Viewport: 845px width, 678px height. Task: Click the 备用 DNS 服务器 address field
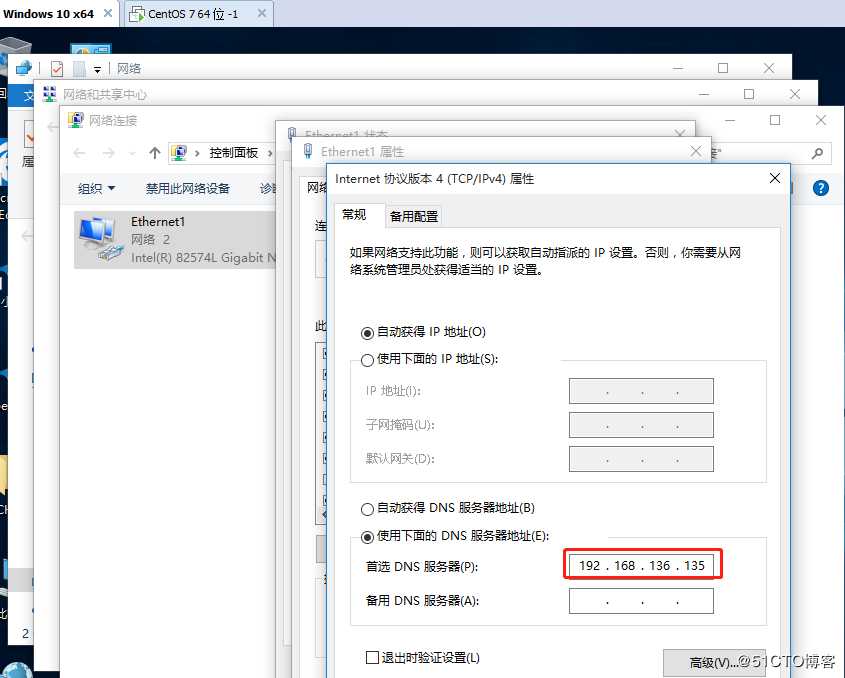click(641, 601)
